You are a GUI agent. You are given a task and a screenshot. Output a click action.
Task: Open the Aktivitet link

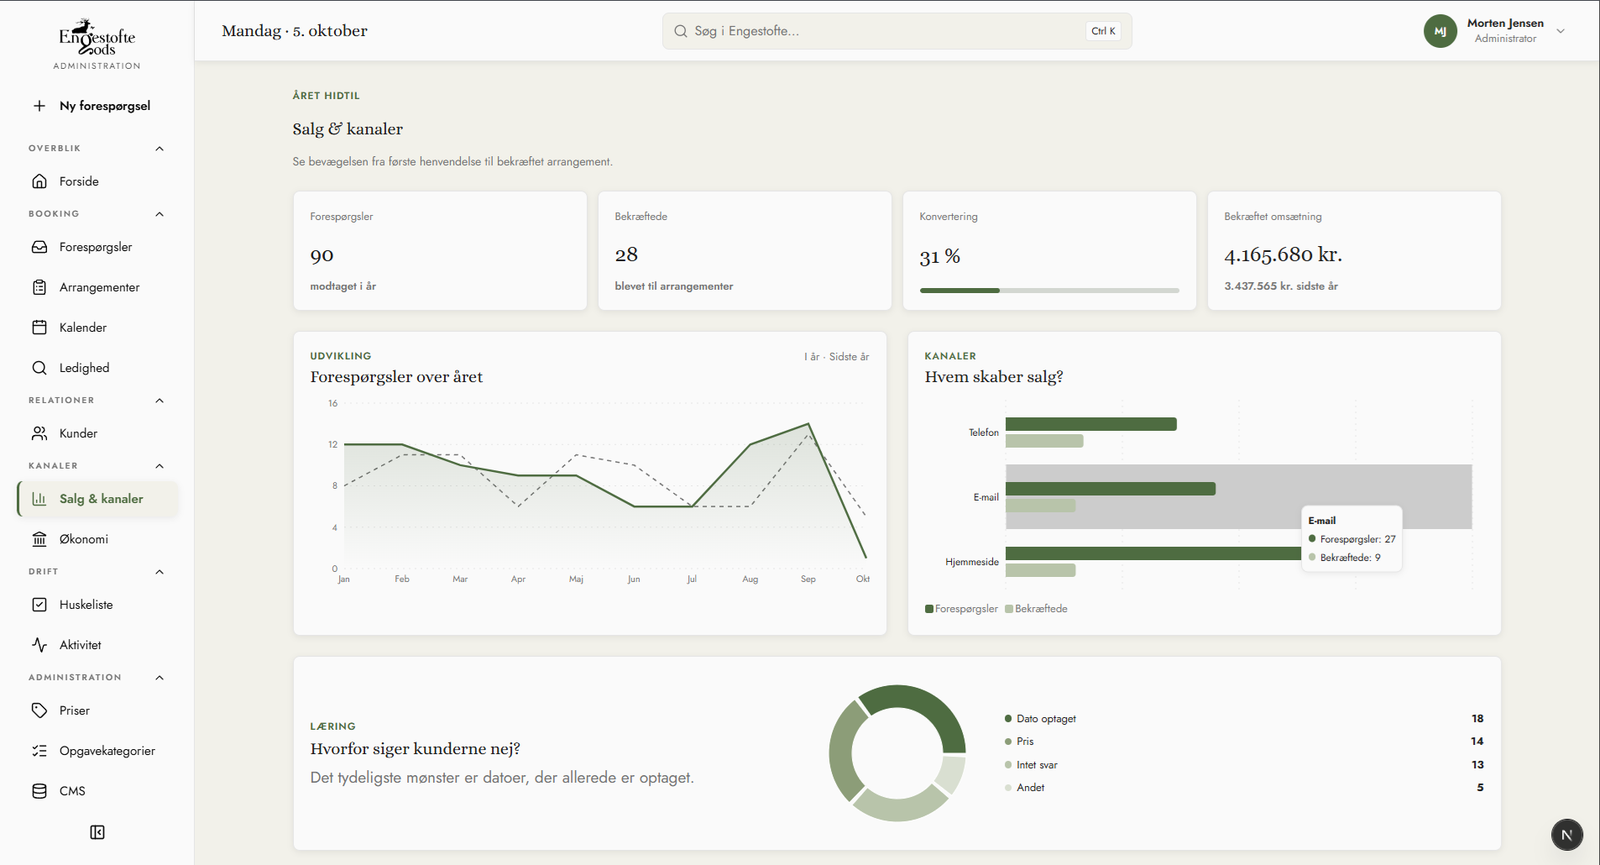97,645
